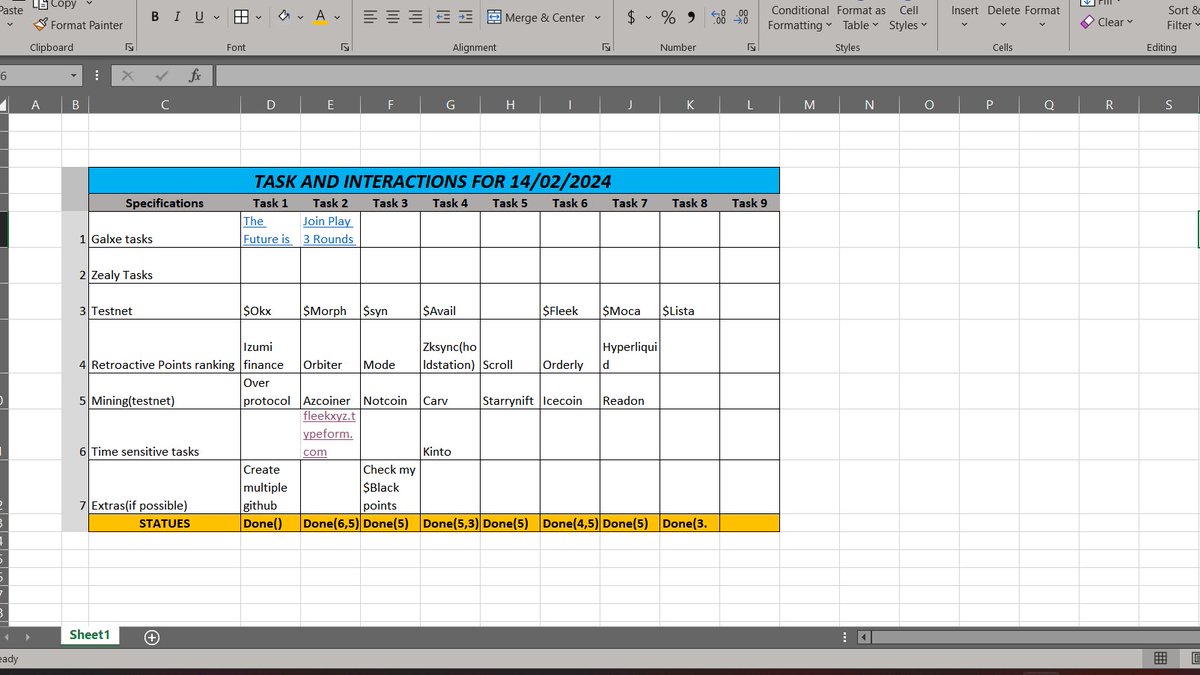The image size is (1200, 675).
Task: Select column M header
Action: click(809, 104)
